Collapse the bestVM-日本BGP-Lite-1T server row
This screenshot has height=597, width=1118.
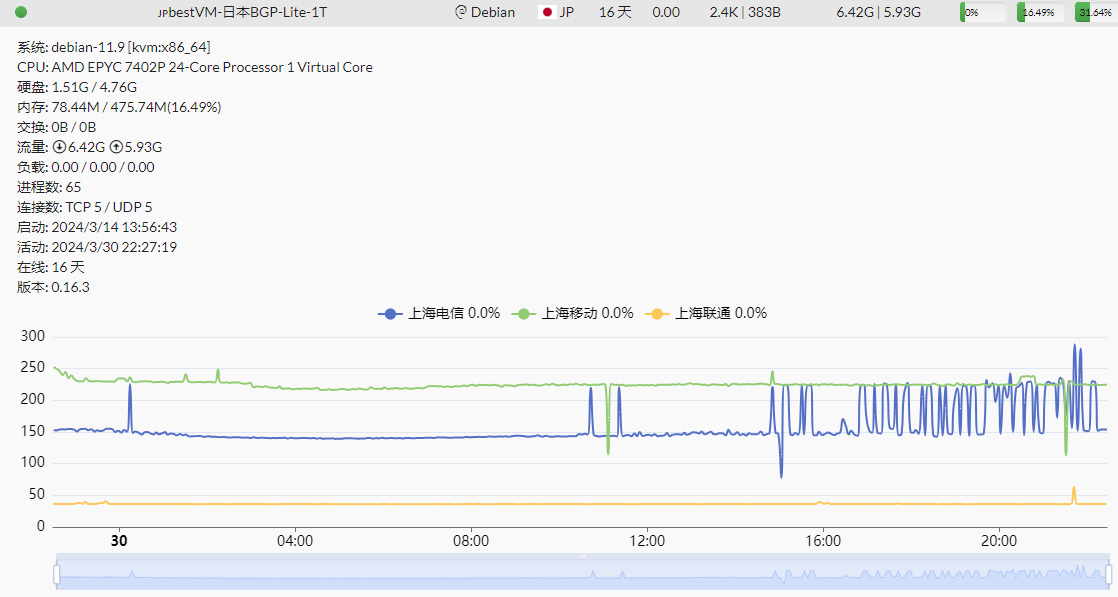click(x=243, y=13)
